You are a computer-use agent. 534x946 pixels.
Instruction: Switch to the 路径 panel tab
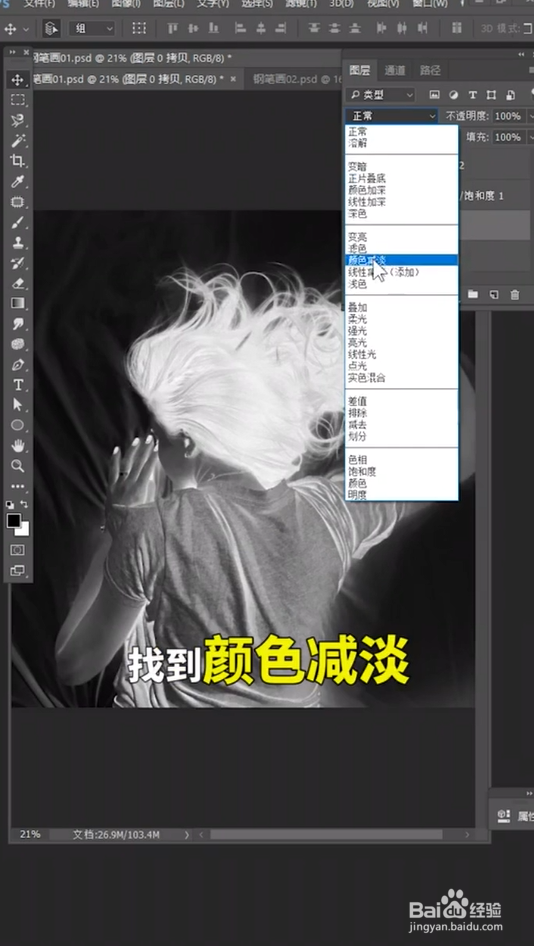tap(430, 71)
